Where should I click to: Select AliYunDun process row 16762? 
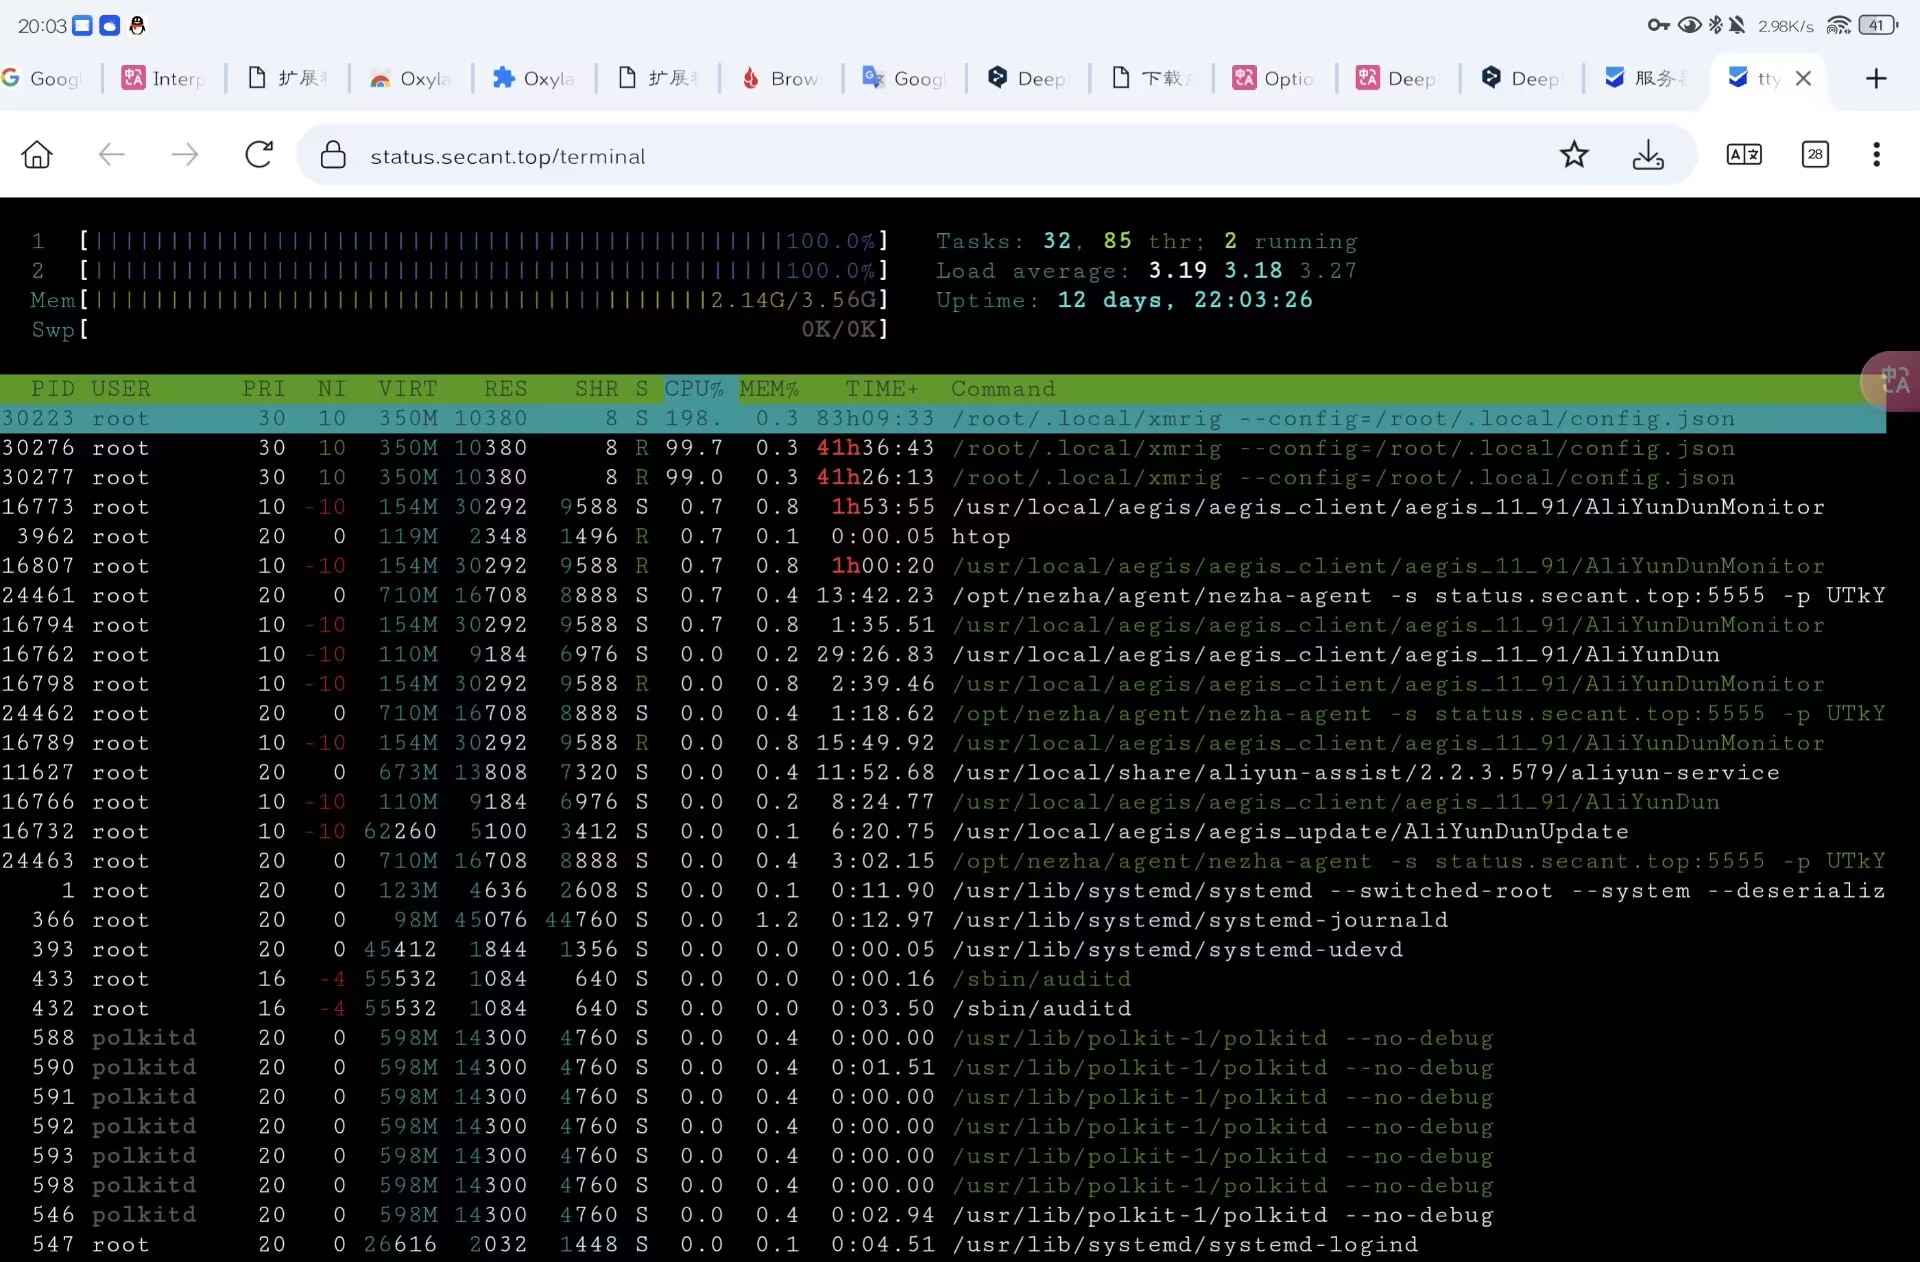(x=943, y=654)
